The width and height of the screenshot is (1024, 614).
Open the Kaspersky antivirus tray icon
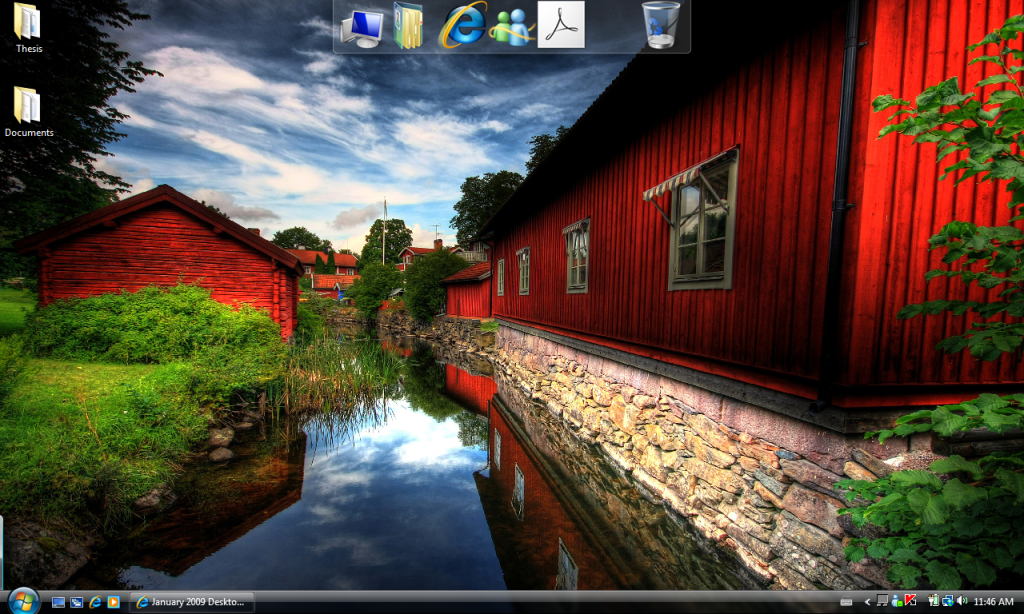910,600
